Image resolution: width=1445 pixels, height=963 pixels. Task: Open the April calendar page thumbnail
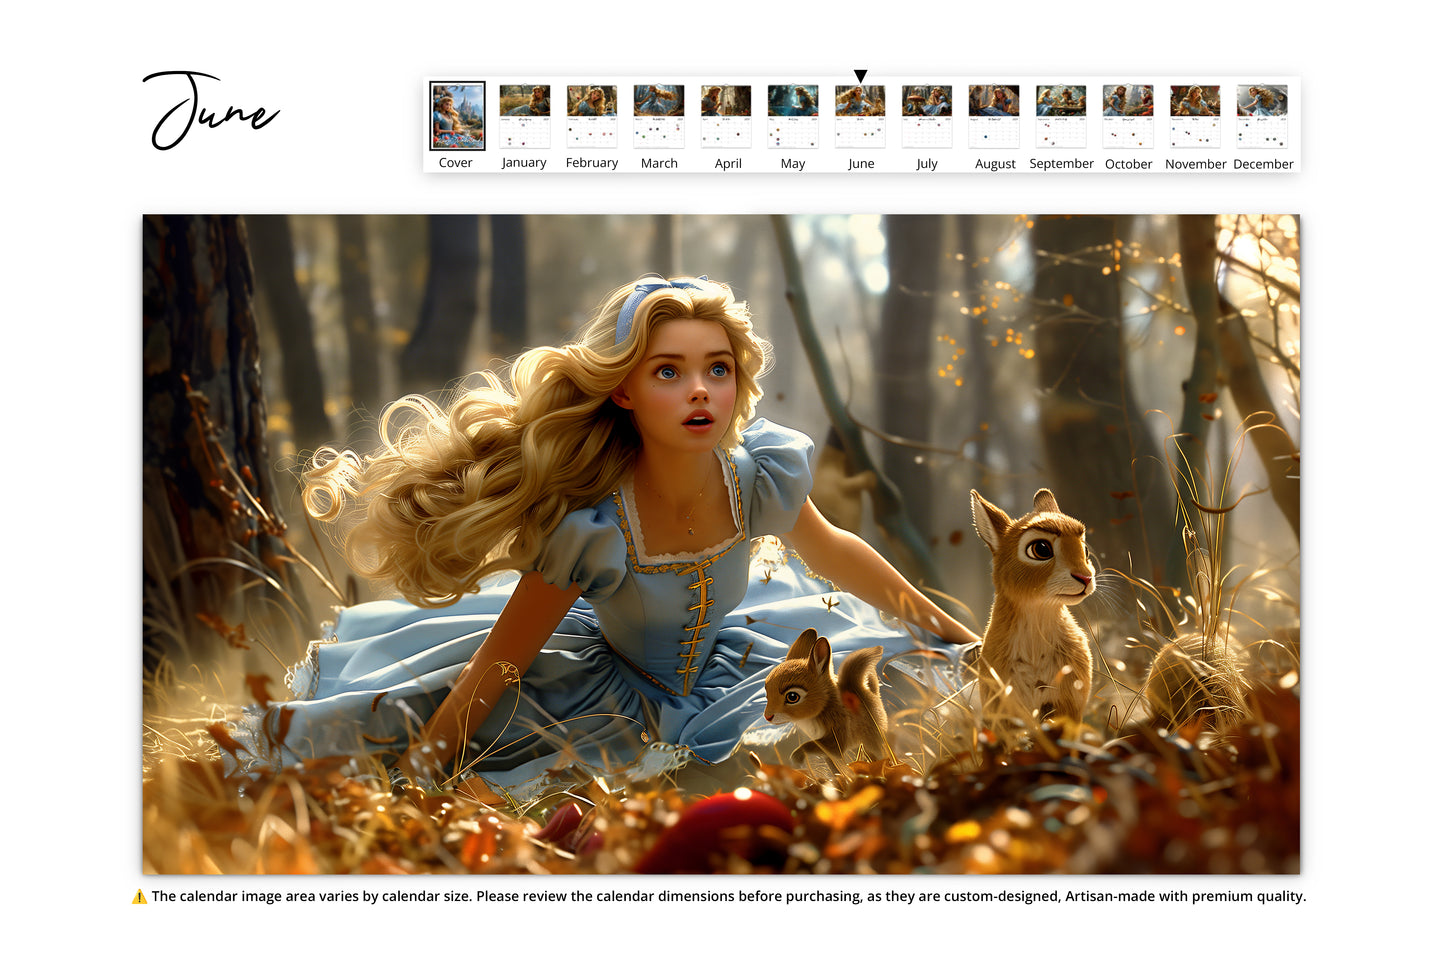point(726,116)
